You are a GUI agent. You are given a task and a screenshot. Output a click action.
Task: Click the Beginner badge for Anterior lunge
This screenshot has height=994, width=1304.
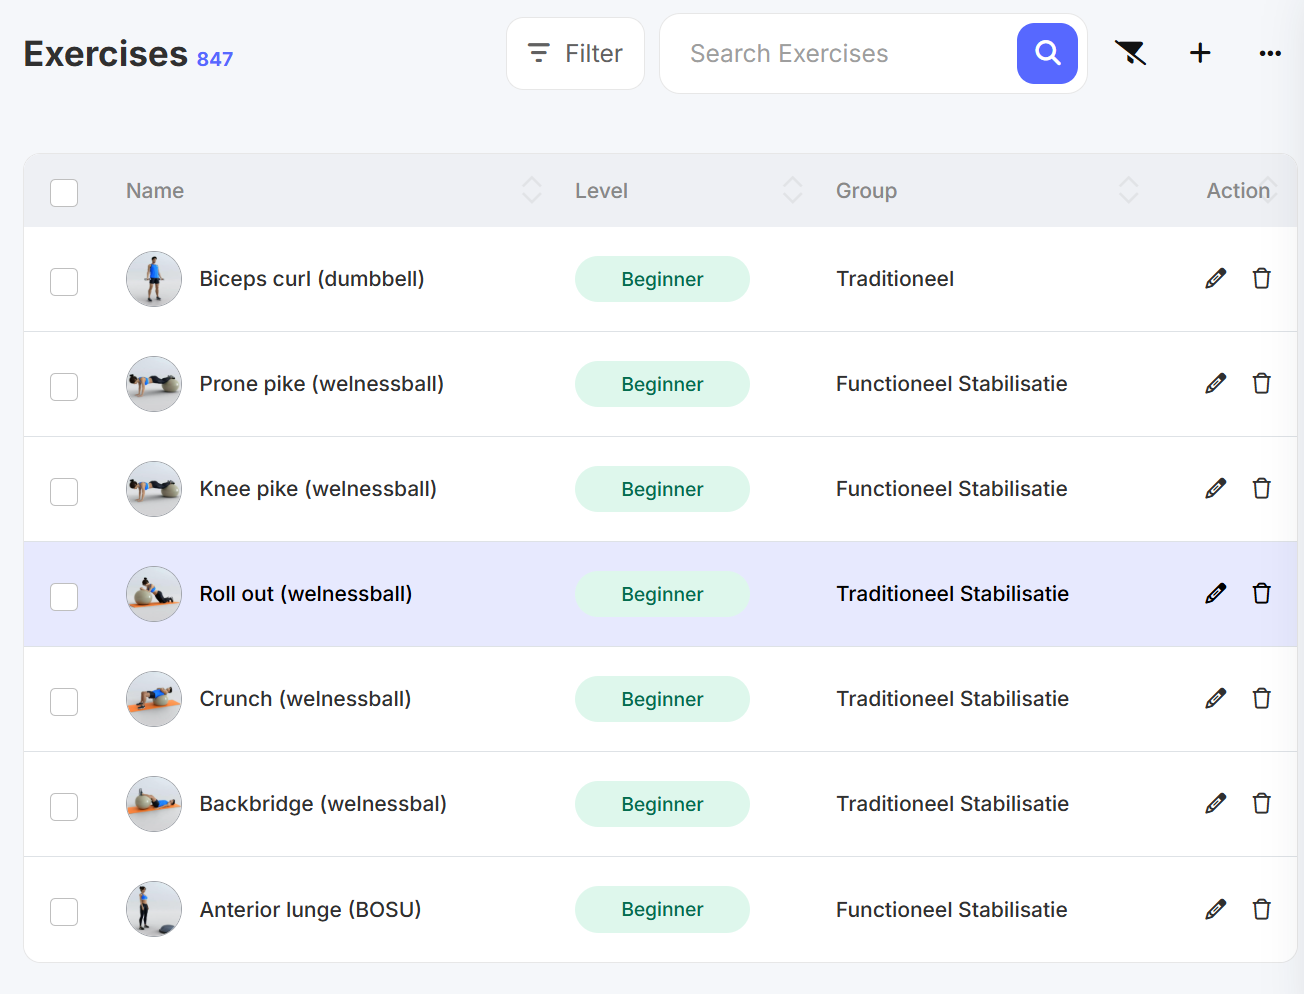662,909
